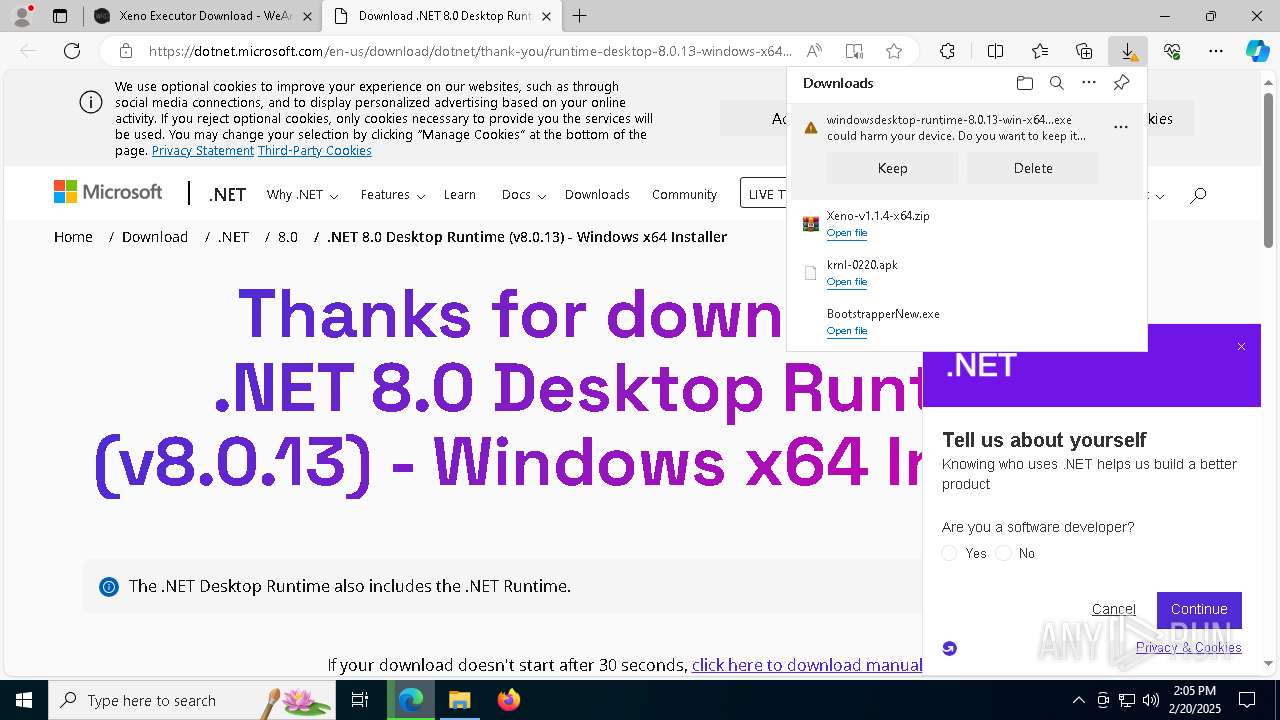Select No for software developer

[1003, 553]
